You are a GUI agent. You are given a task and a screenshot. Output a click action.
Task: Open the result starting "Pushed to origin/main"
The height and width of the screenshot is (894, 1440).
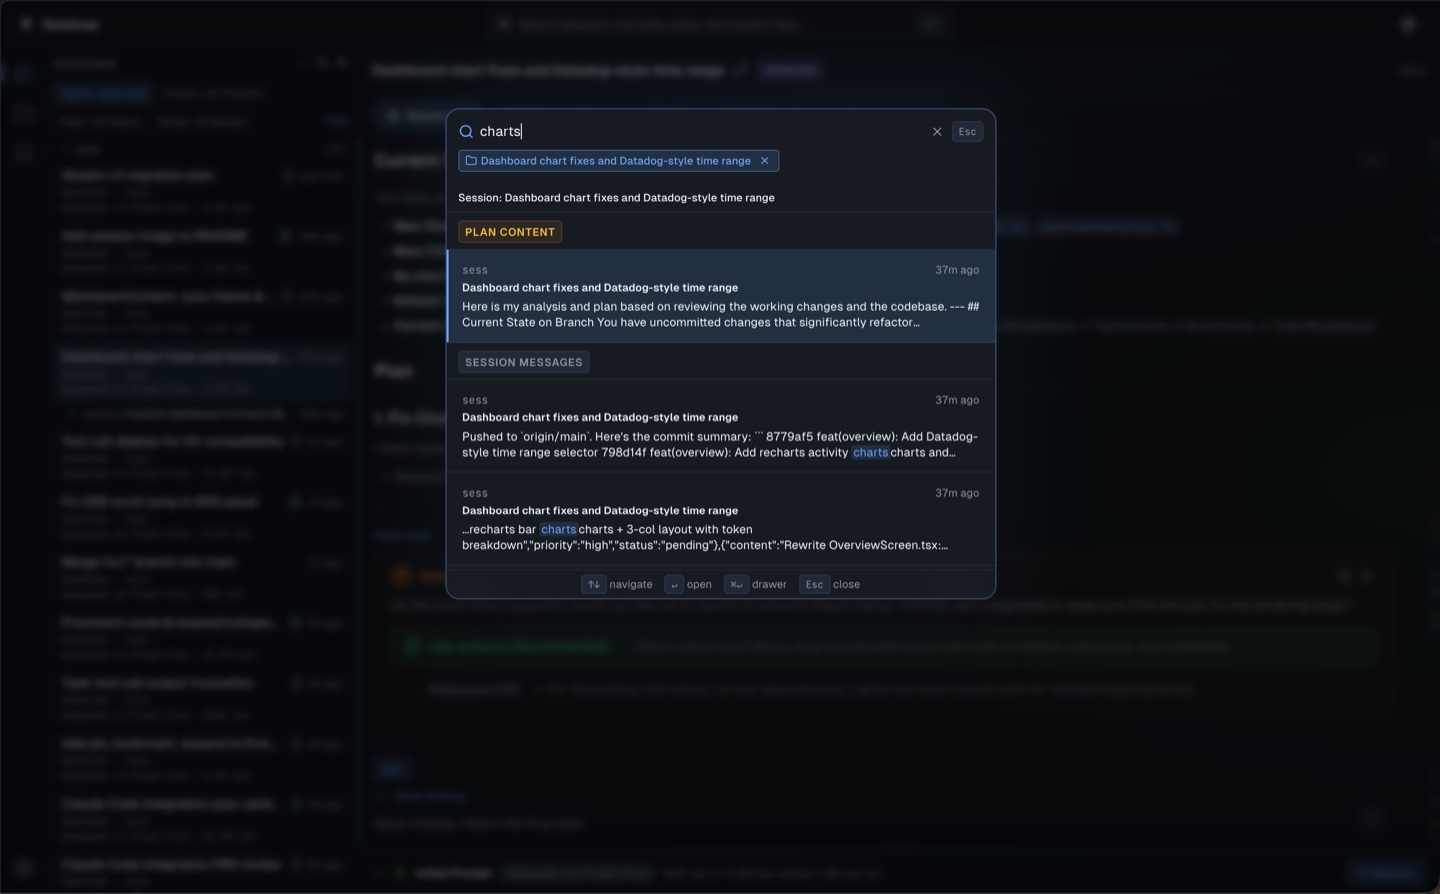pyautogui.click(x=721, y=426)
